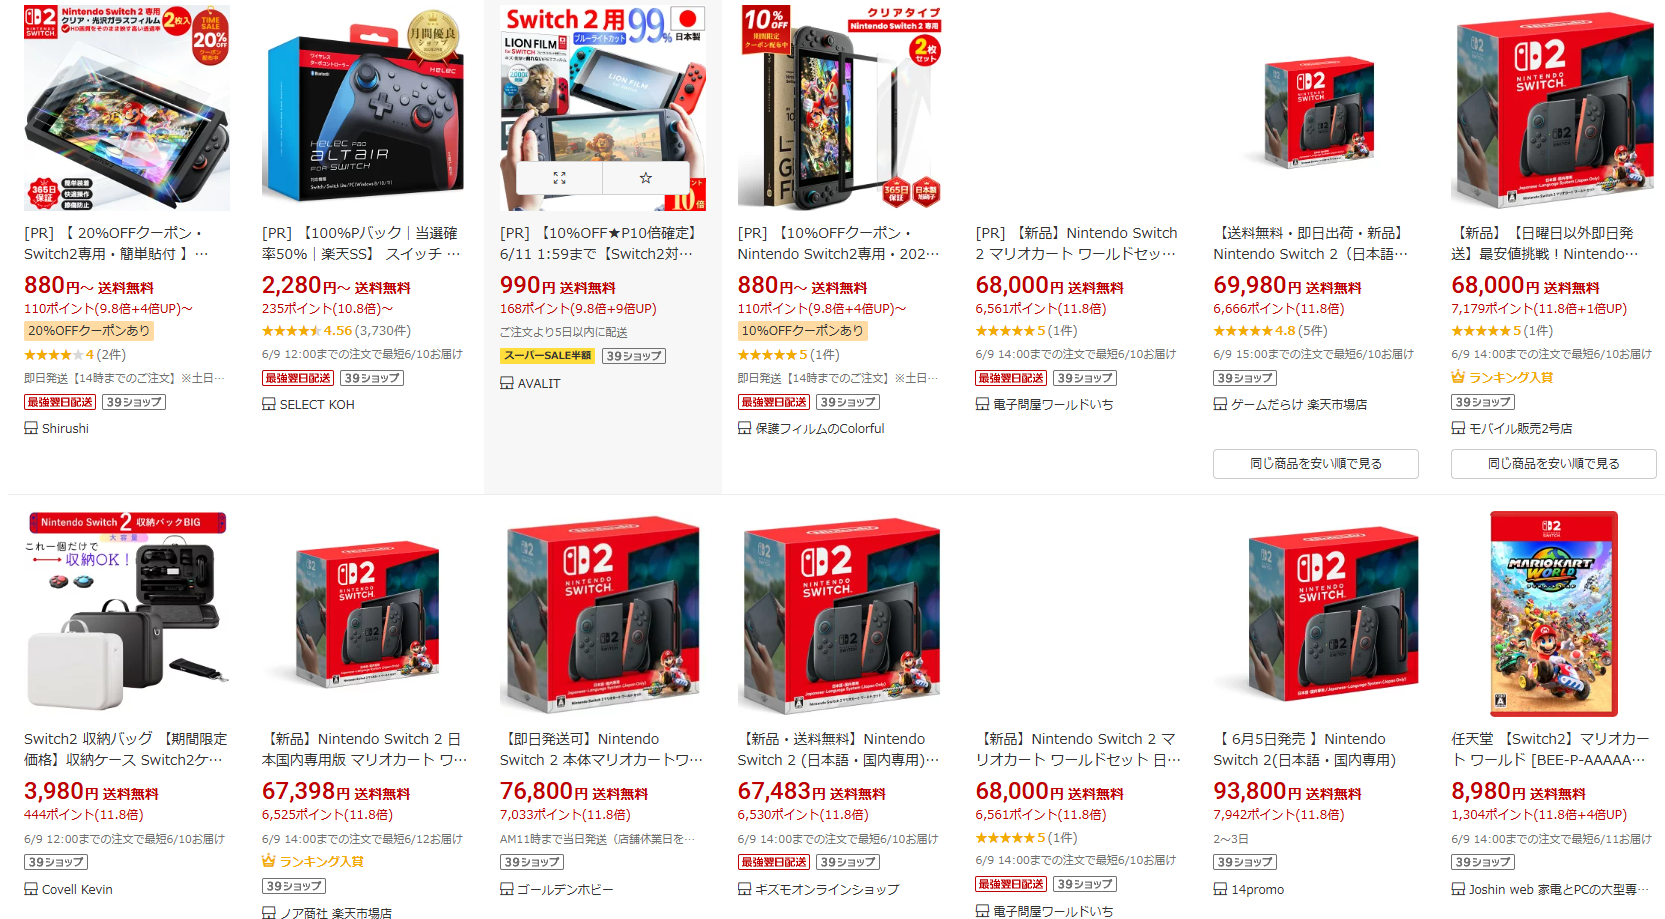This screenshot has width=1665, height=919.
Task: Click the Joshin web shop icon
Action: pos(1459,889)
